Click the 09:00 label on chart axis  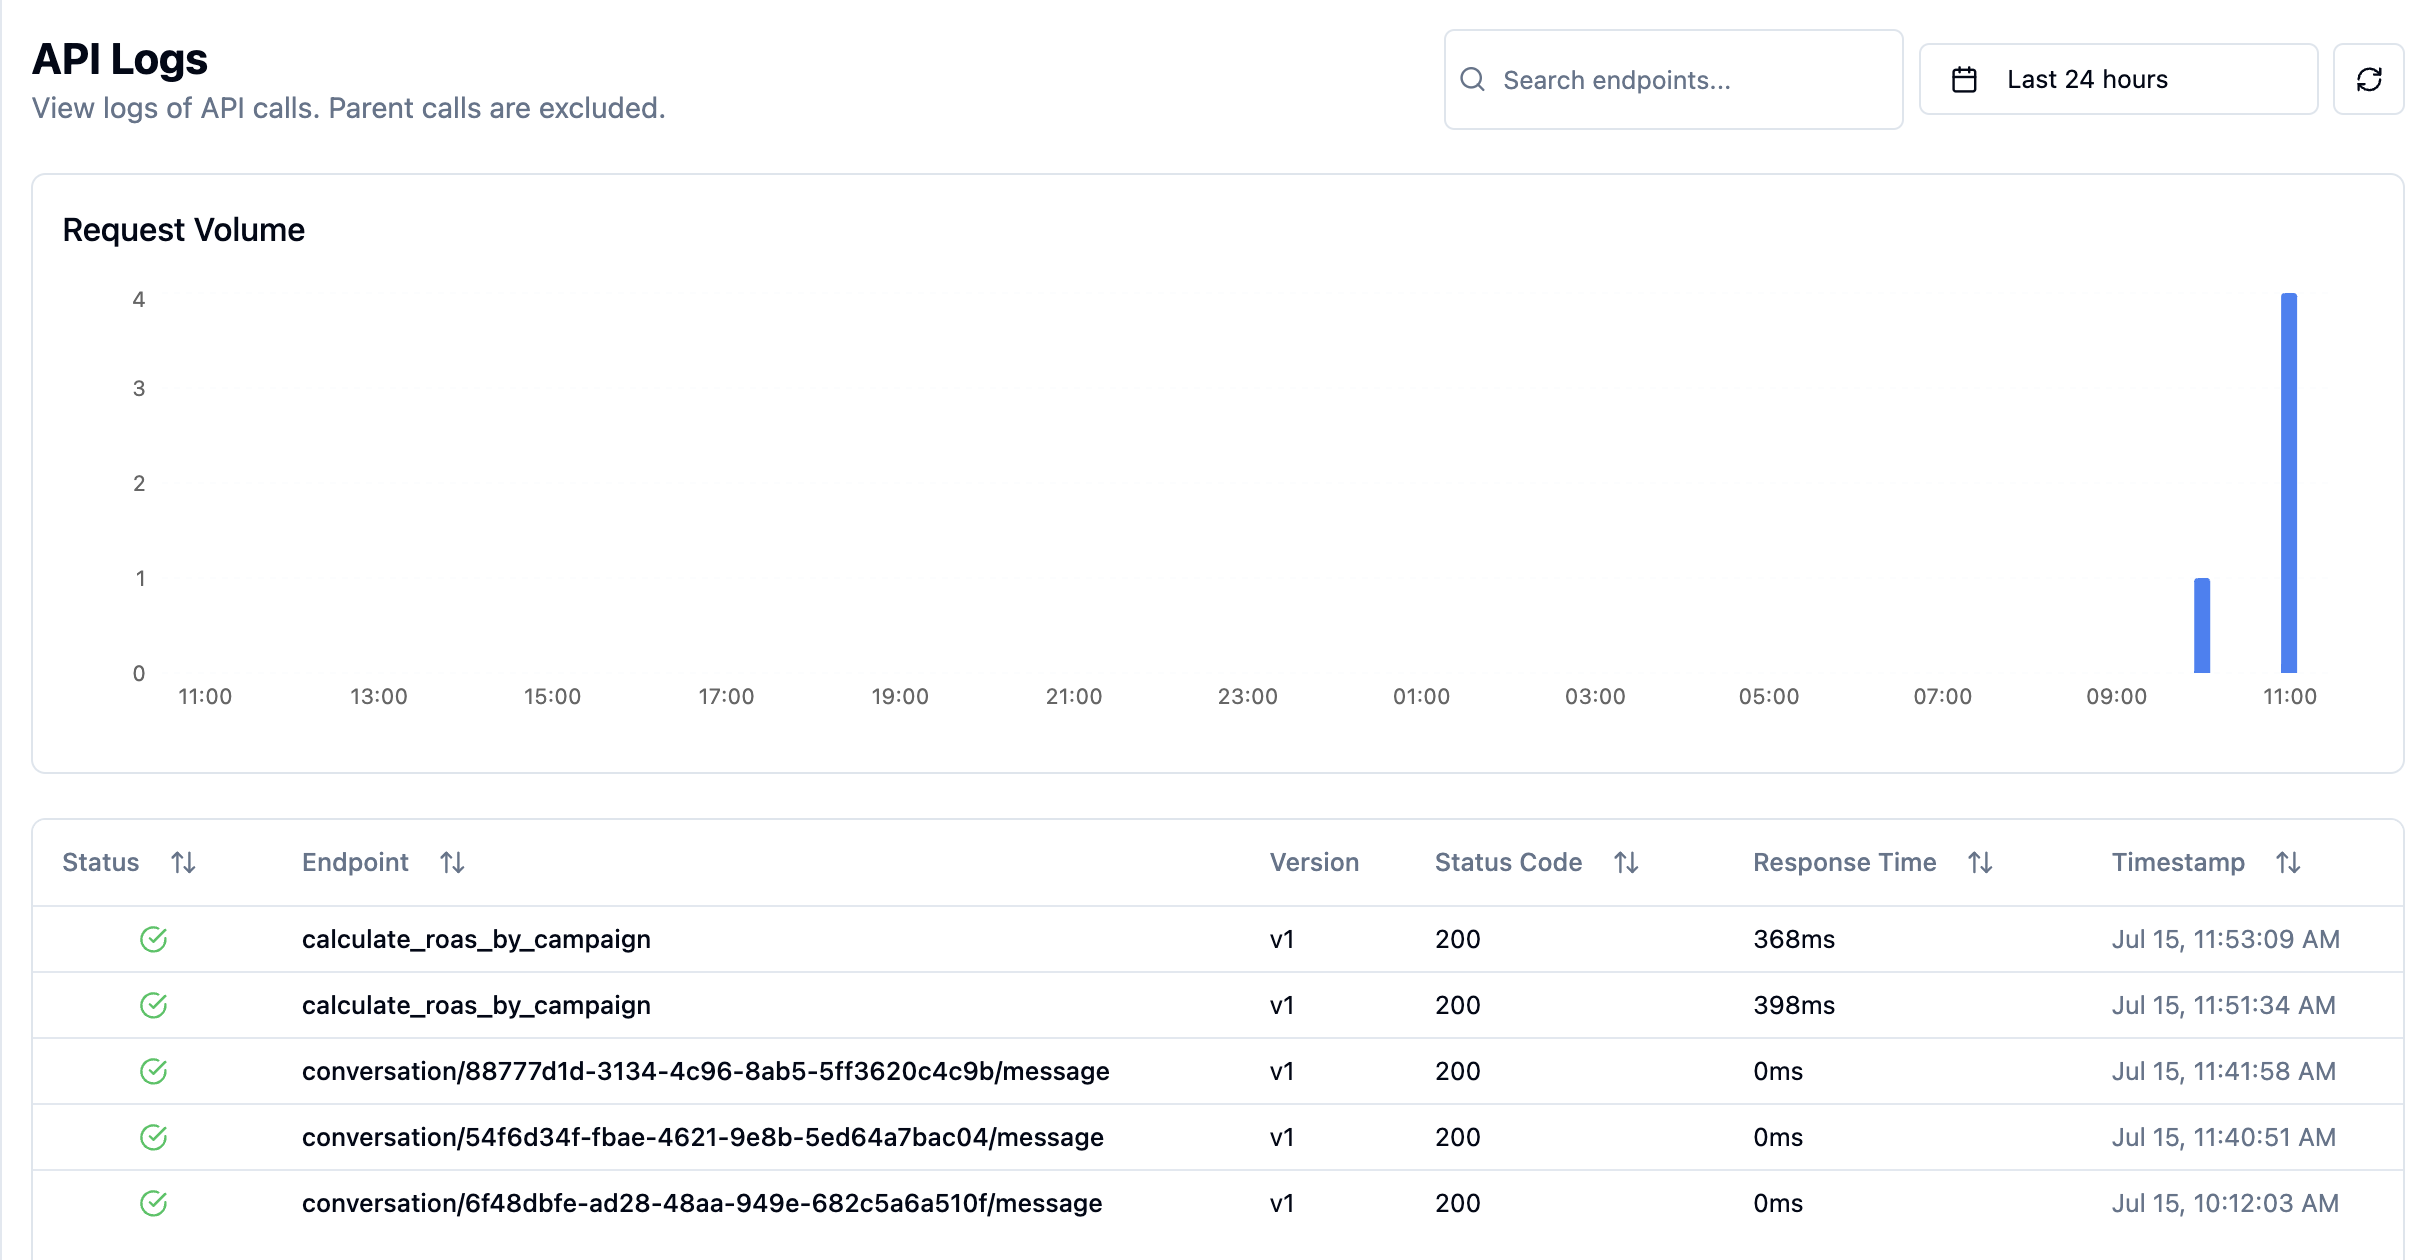(2116, 696)
